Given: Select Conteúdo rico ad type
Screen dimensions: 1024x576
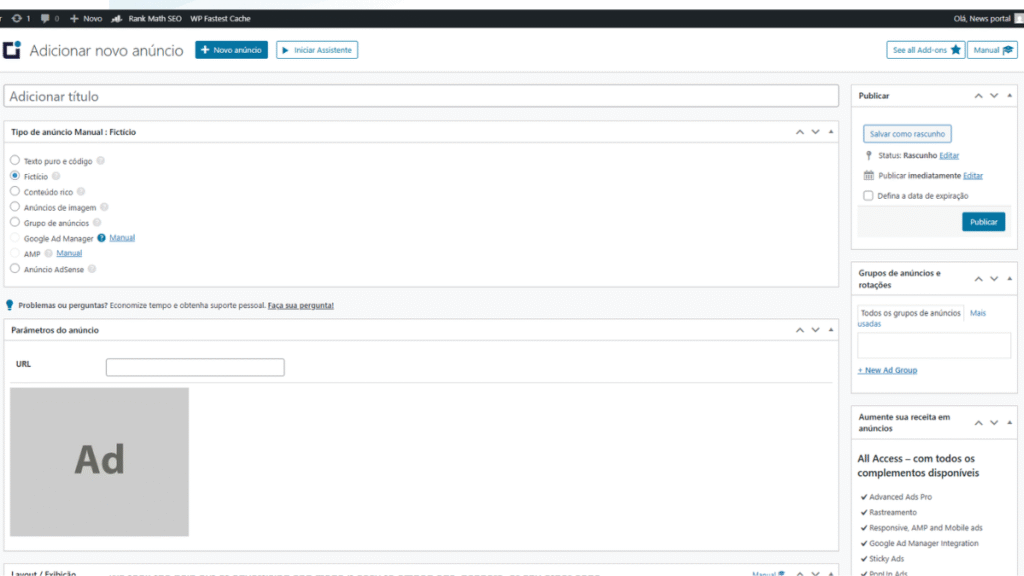Looking at the screenshot, I should coord(14,191).
